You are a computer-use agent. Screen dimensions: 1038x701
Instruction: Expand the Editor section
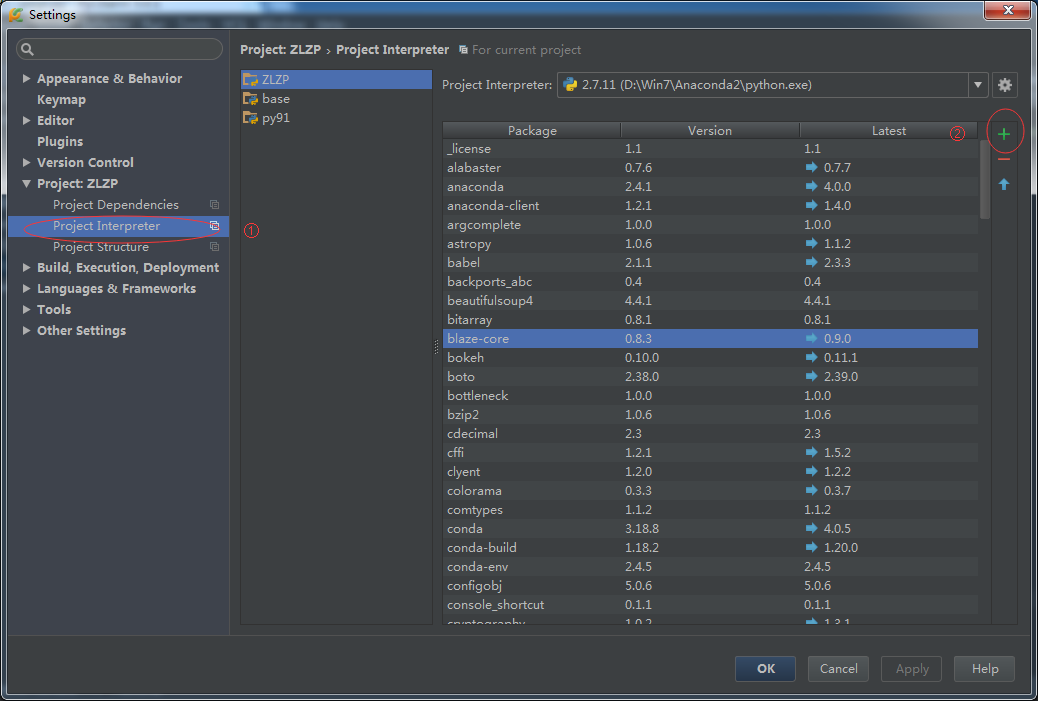point(26,120)
